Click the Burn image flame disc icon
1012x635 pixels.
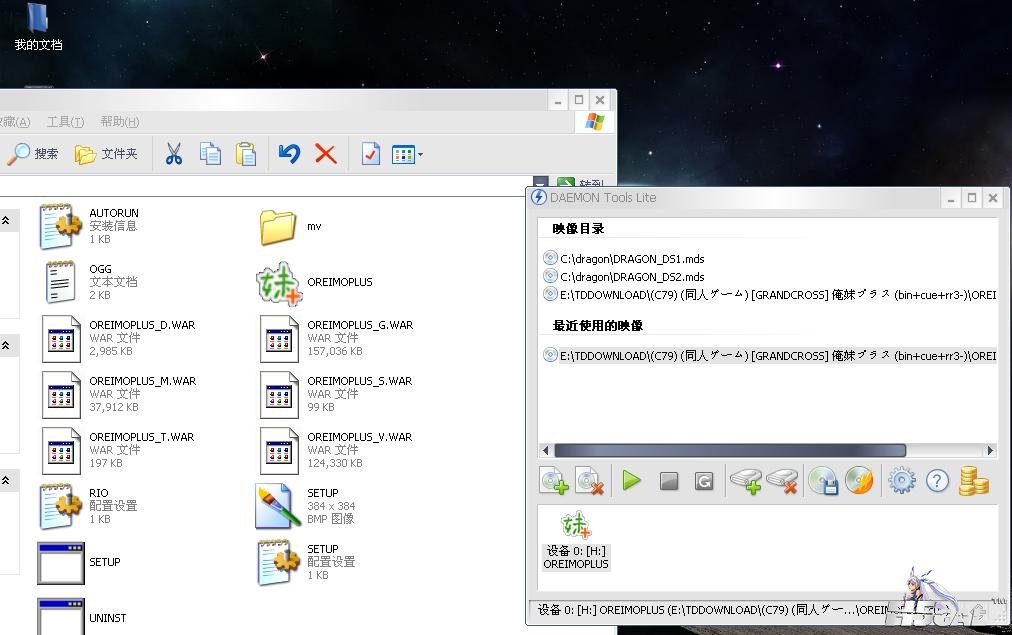pyautogui.click(x=859, y=481)
